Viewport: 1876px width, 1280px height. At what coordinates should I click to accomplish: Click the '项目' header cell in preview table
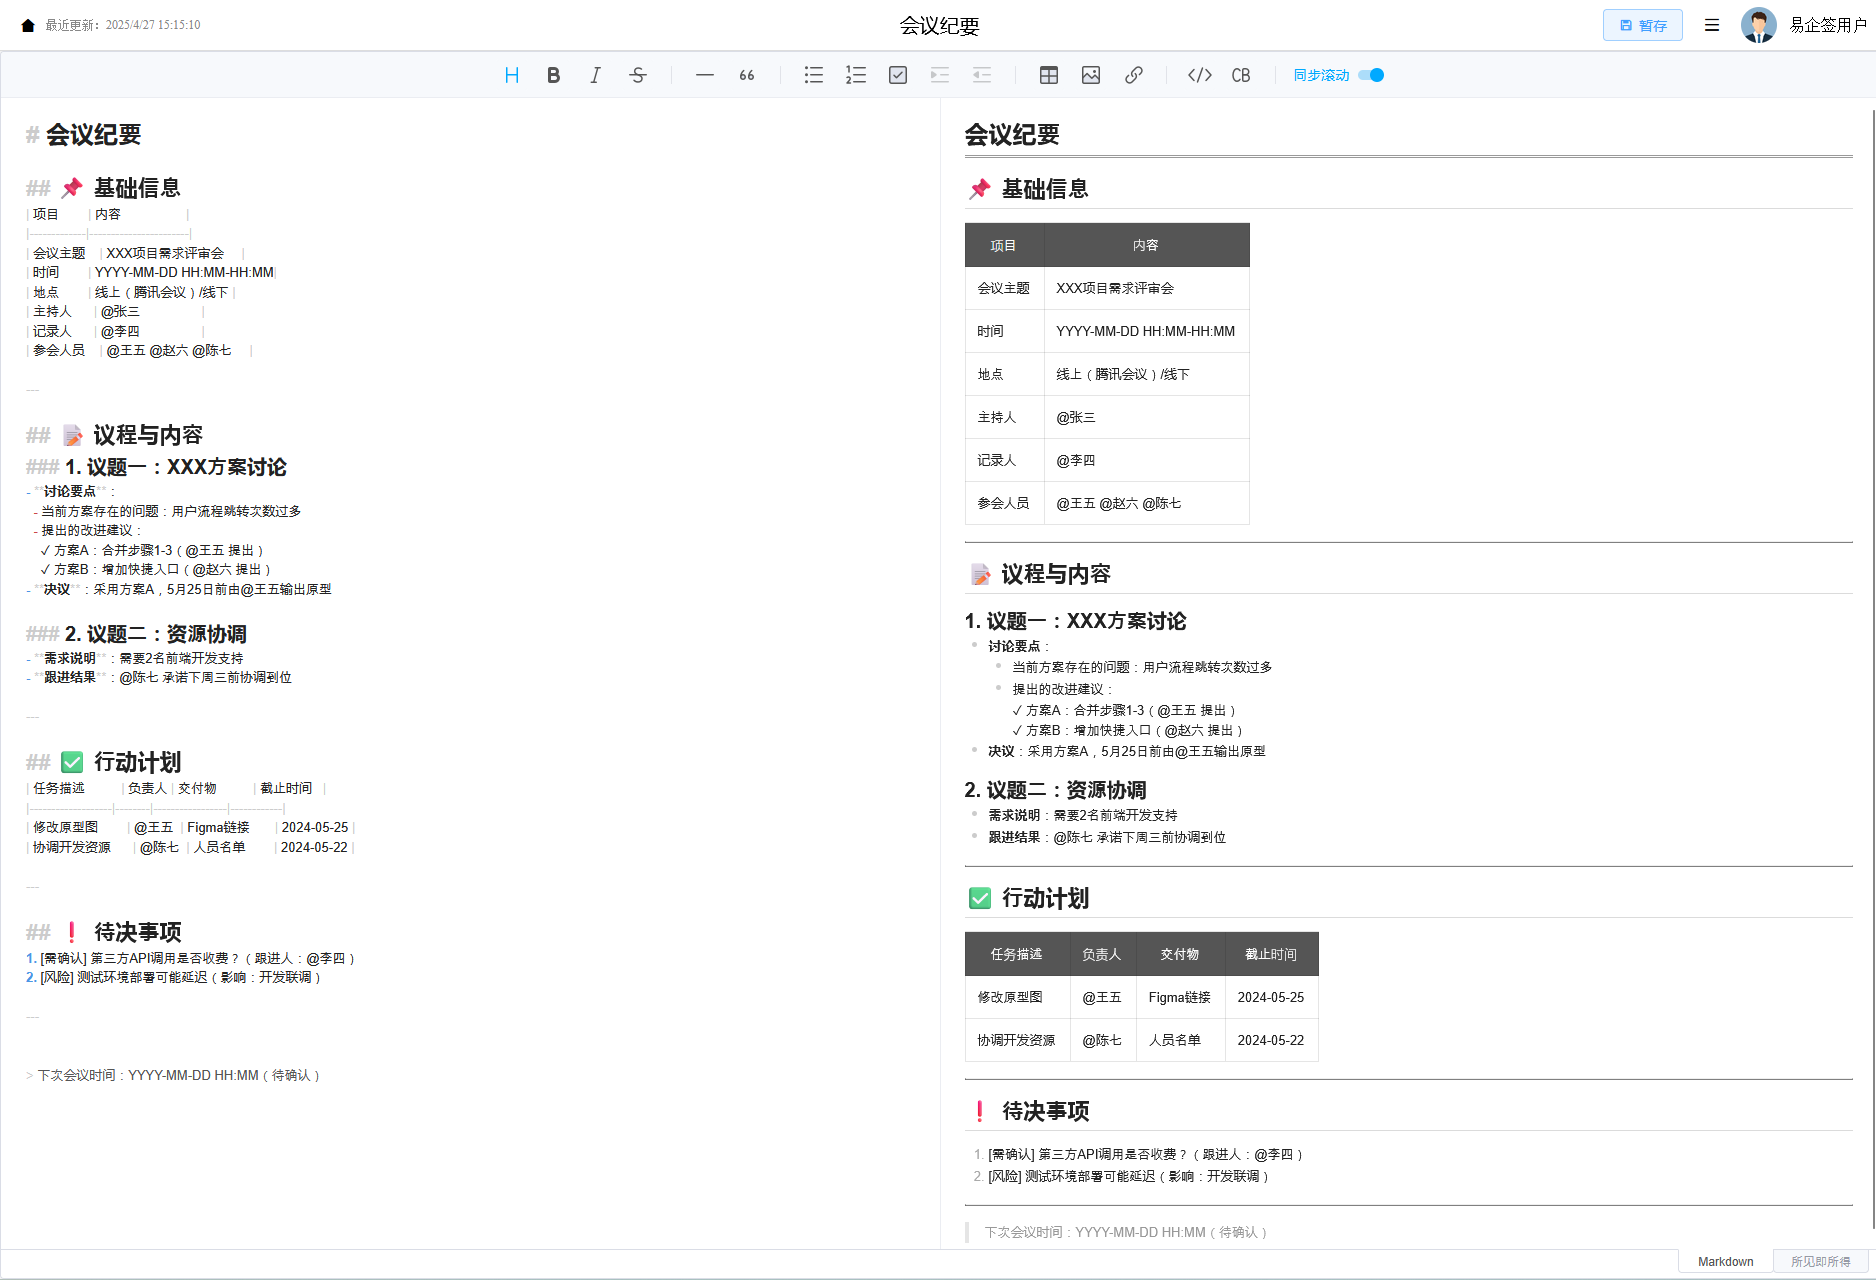coord(1003,245)
